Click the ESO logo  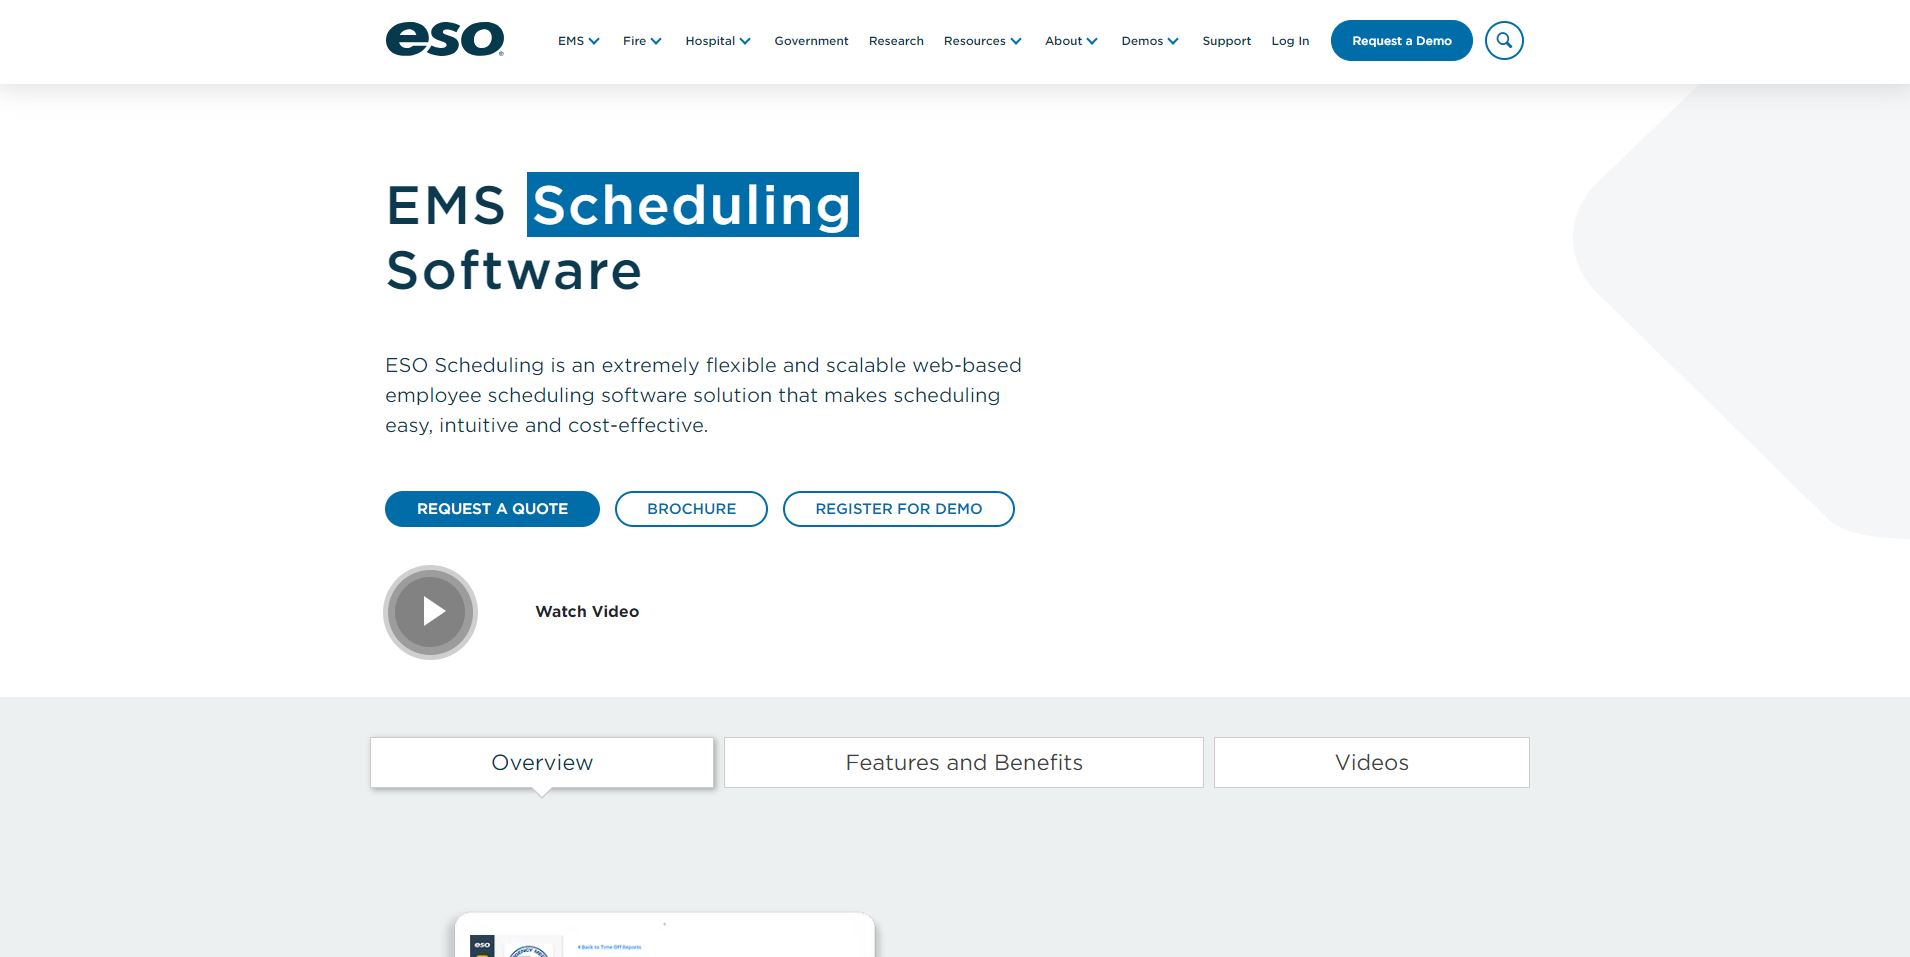pyautogui.click(x=445, y=40)
